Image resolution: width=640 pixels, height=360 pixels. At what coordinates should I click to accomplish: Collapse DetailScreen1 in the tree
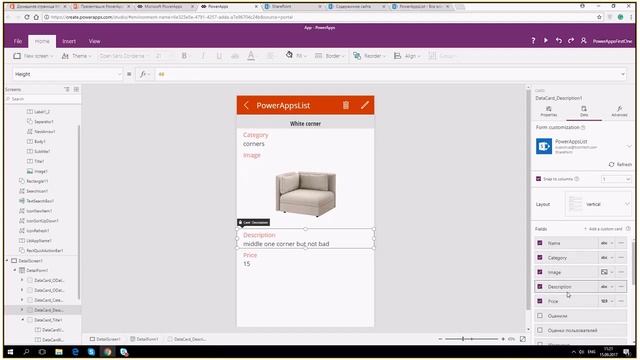click(x=7, y=260)
